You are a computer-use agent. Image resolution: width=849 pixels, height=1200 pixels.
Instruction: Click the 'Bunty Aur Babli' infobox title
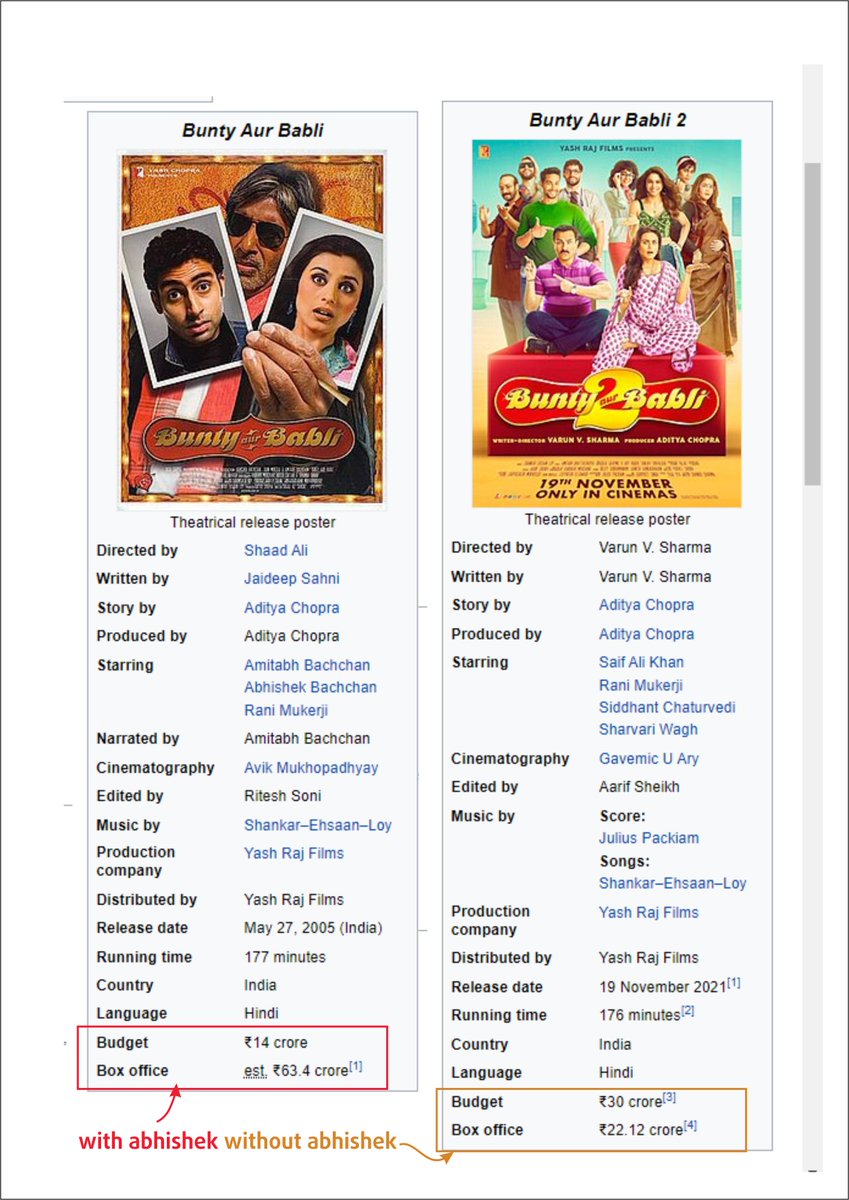(253, 130)
